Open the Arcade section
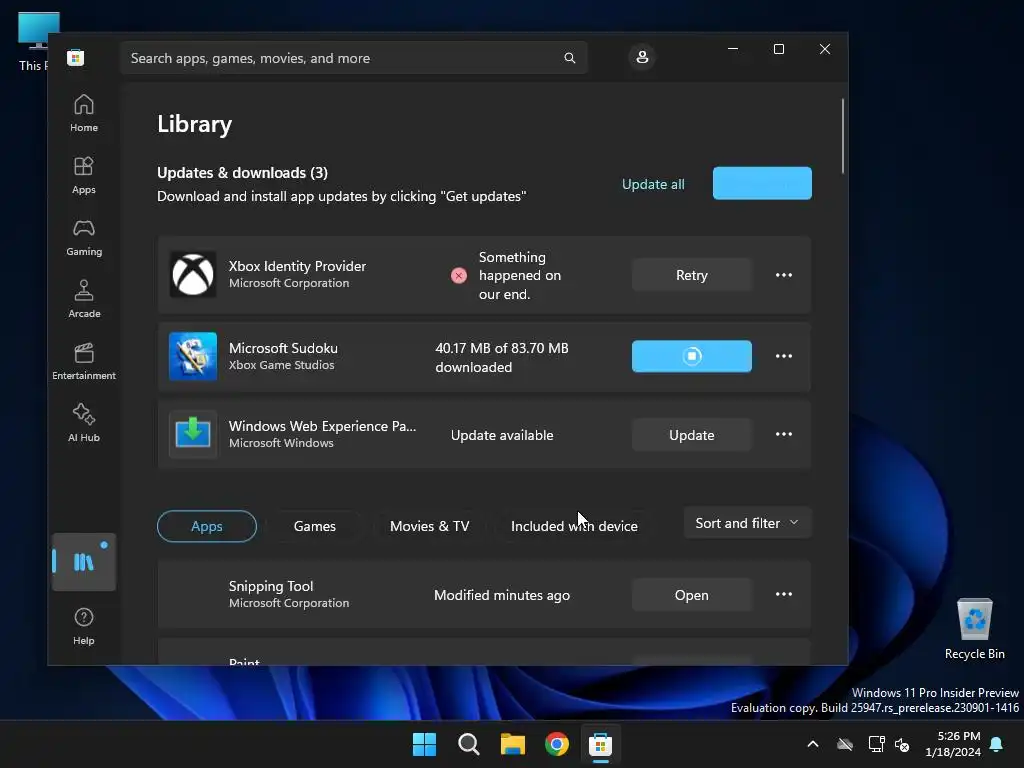 (84, 299)
